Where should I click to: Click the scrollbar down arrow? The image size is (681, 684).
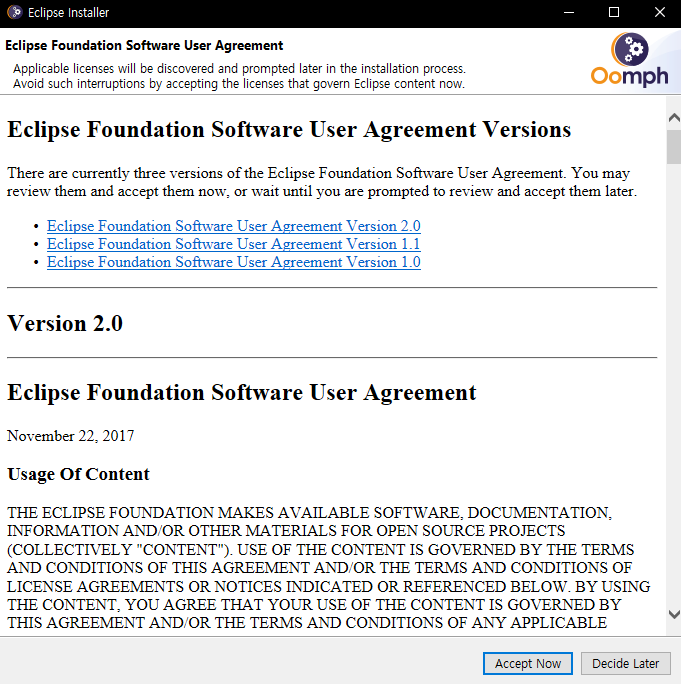(674, 615)
